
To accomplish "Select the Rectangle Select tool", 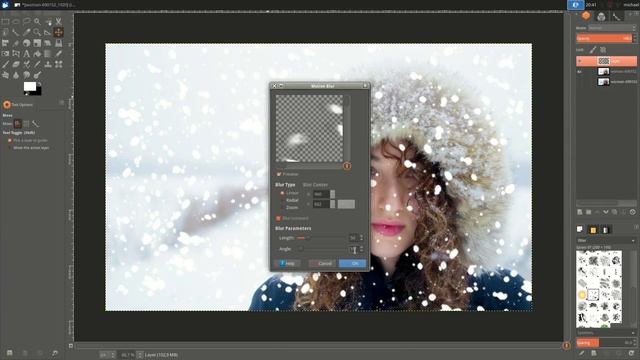I will [x=5, y=21].
